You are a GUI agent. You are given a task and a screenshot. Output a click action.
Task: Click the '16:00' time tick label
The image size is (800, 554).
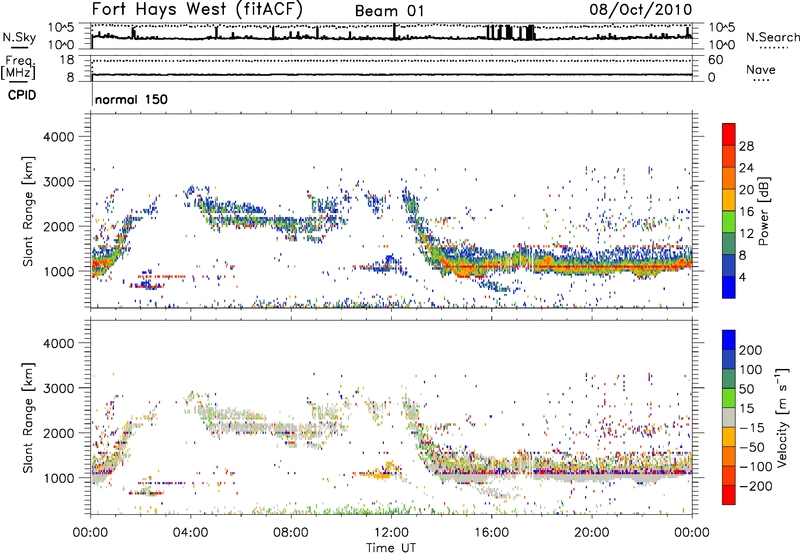coord(491,533)
